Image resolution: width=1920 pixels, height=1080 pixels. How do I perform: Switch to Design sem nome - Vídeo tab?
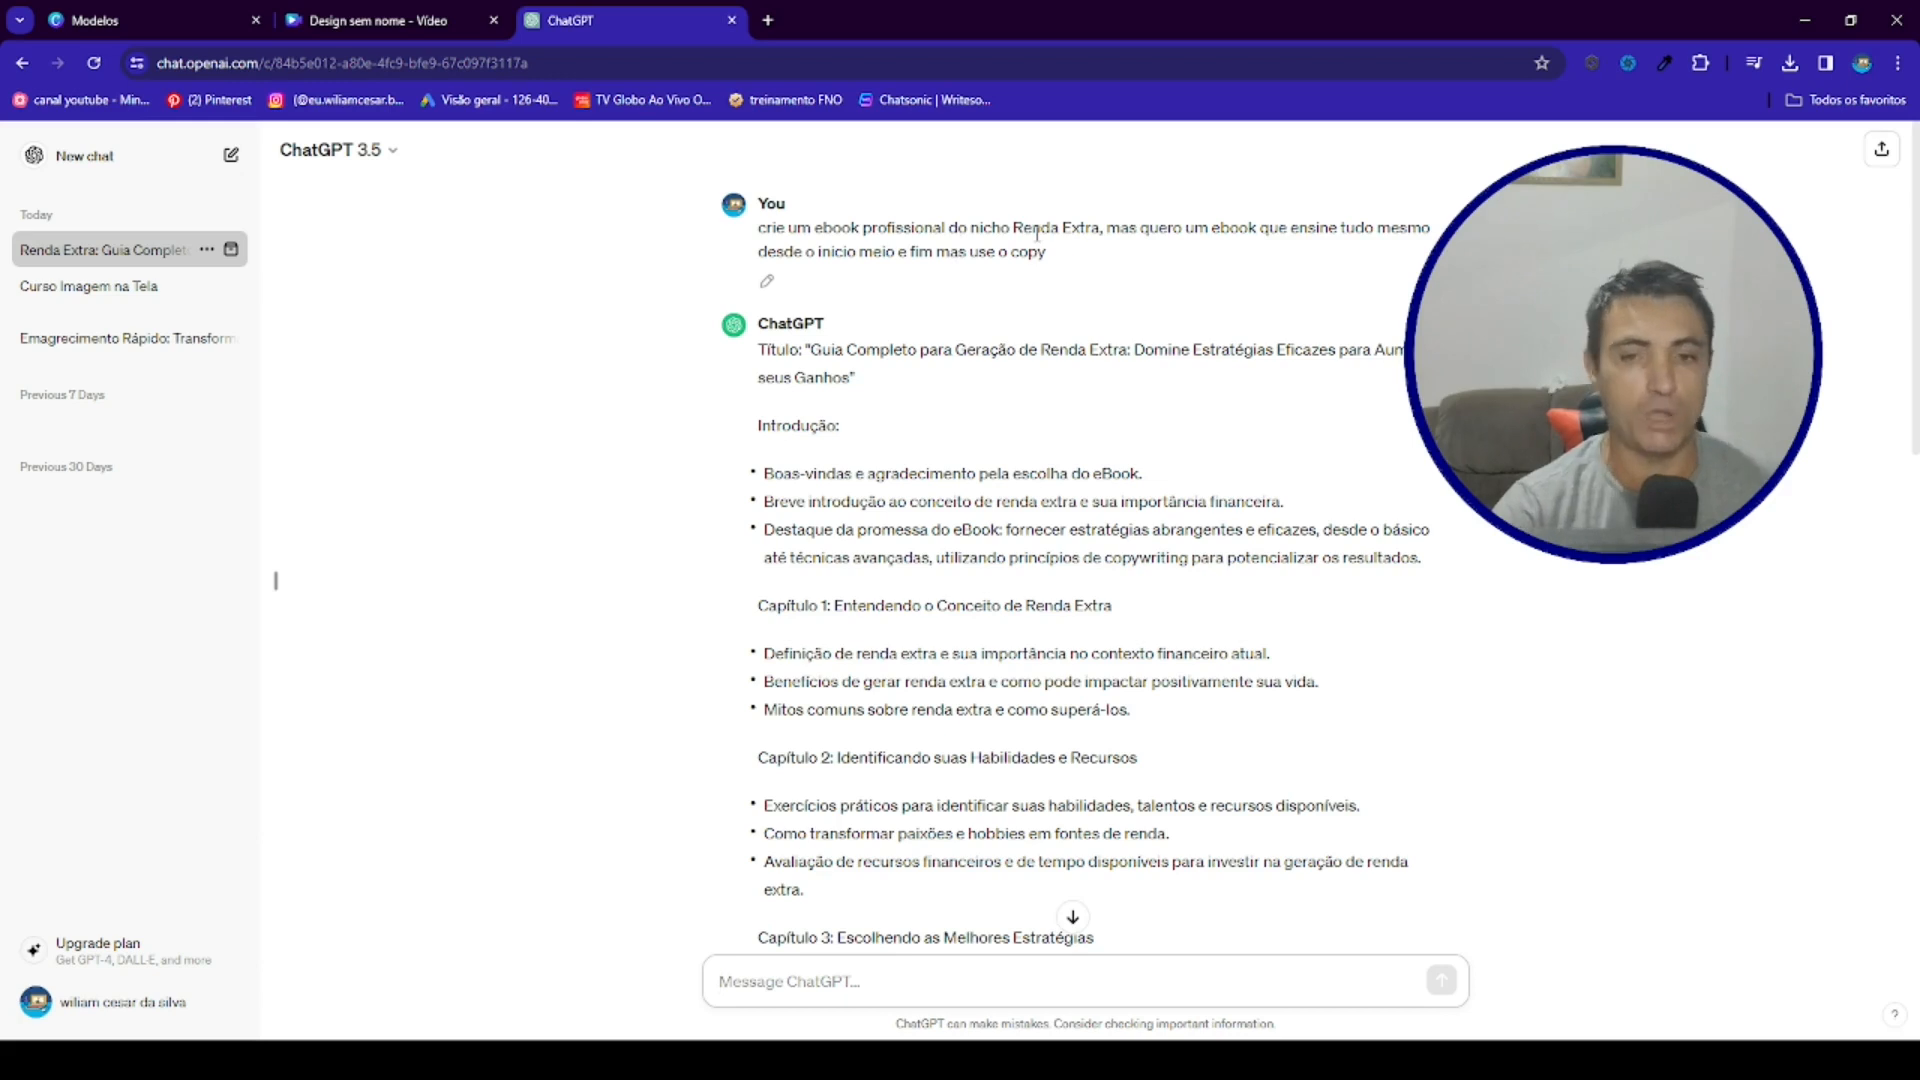(x=392, y=20)
